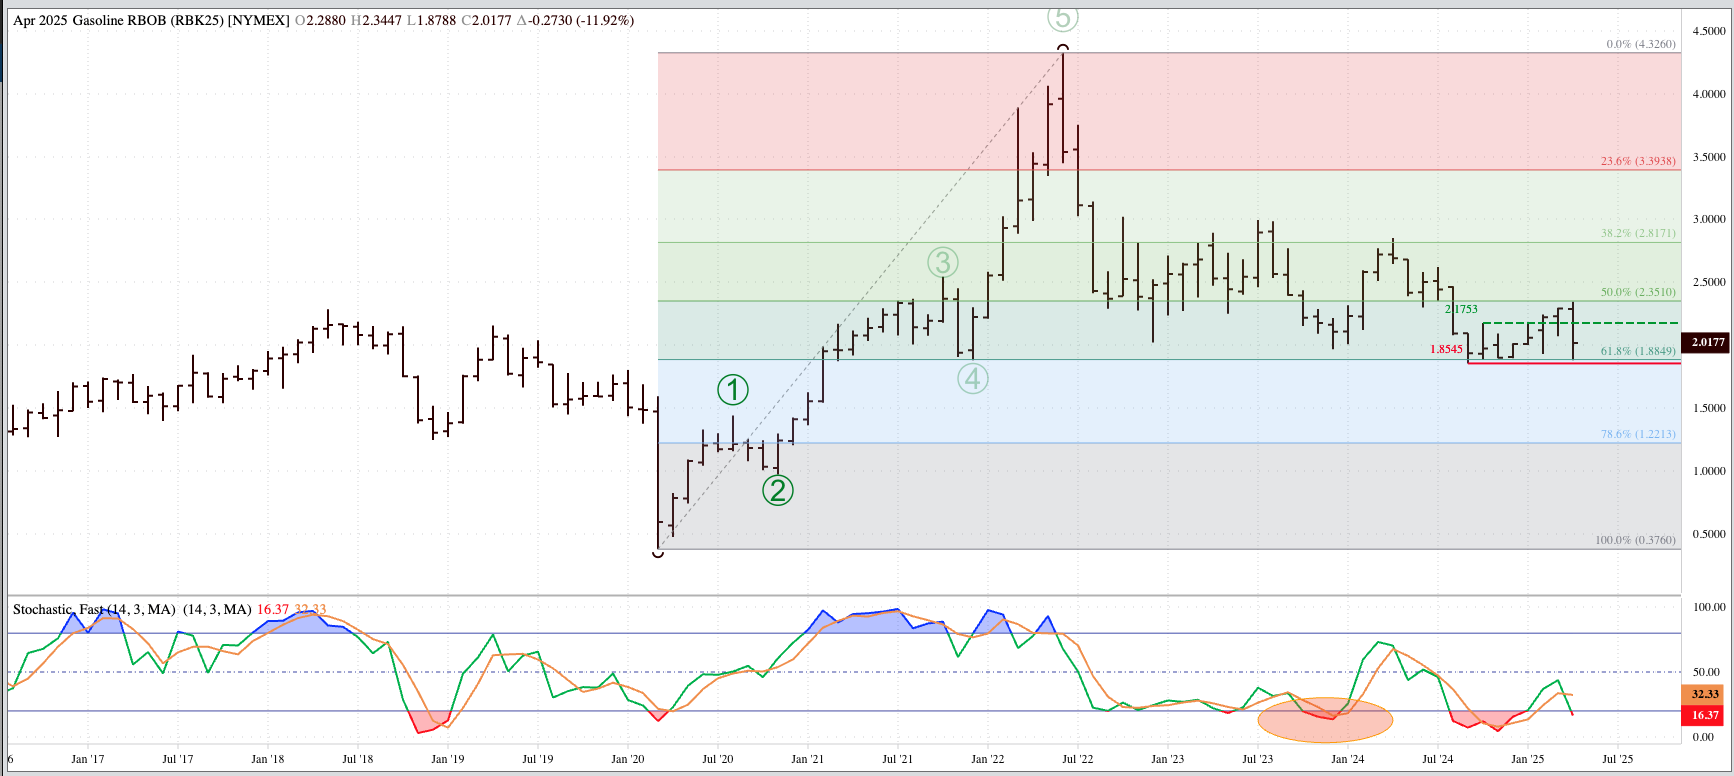Select the circled wave 2 label

(x=778, y=490)
